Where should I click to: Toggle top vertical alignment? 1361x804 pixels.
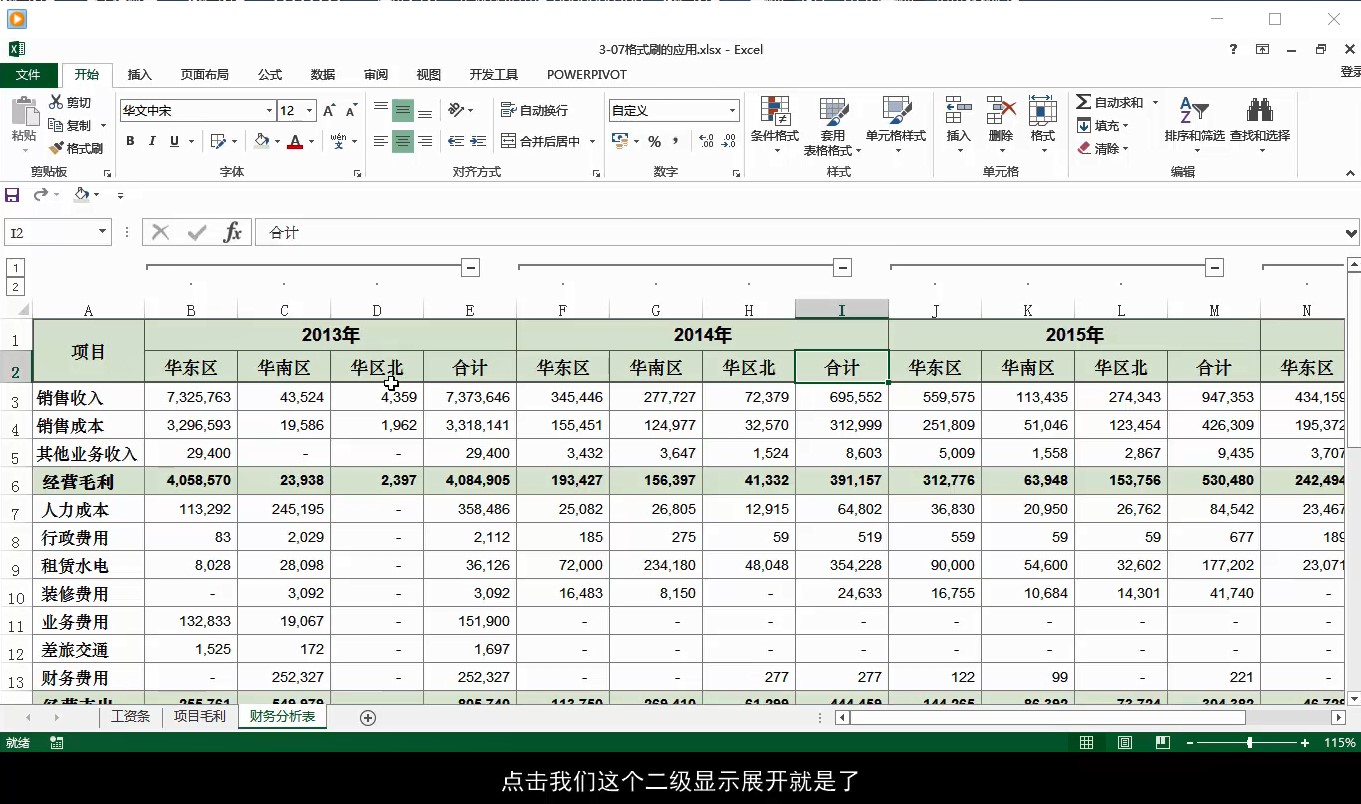(381, 110)
